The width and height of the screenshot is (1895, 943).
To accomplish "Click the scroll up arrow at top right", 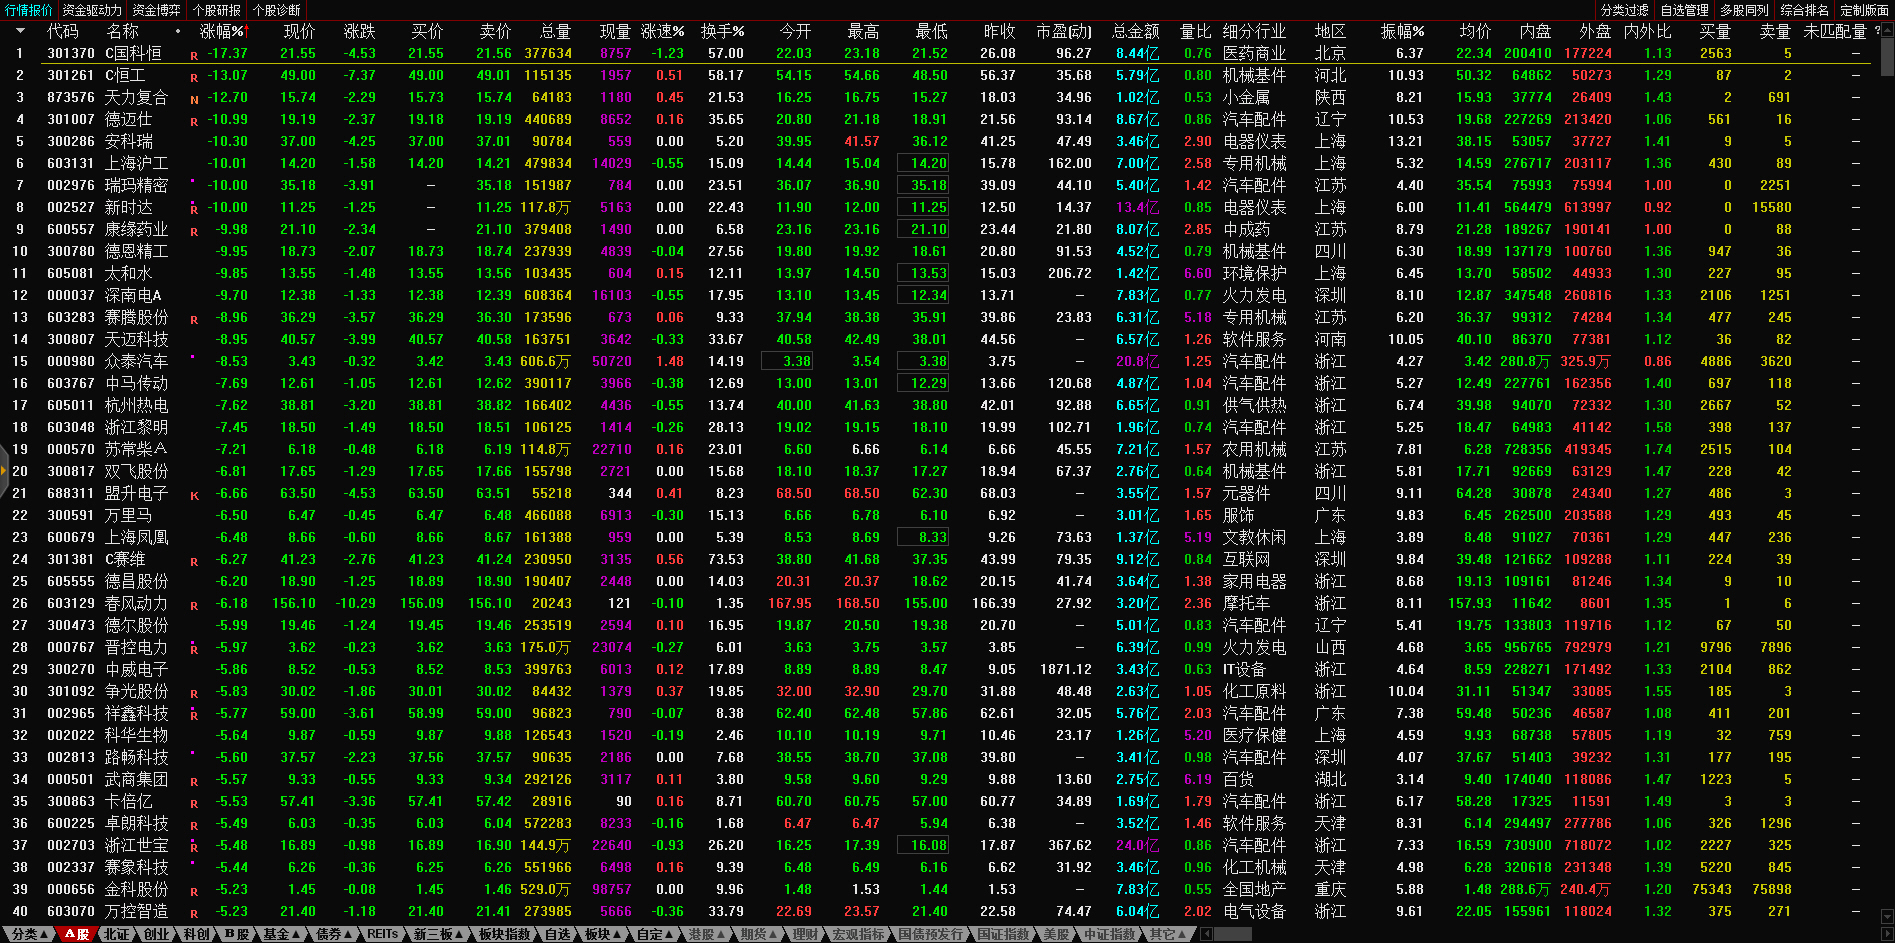I will 1887,30.
